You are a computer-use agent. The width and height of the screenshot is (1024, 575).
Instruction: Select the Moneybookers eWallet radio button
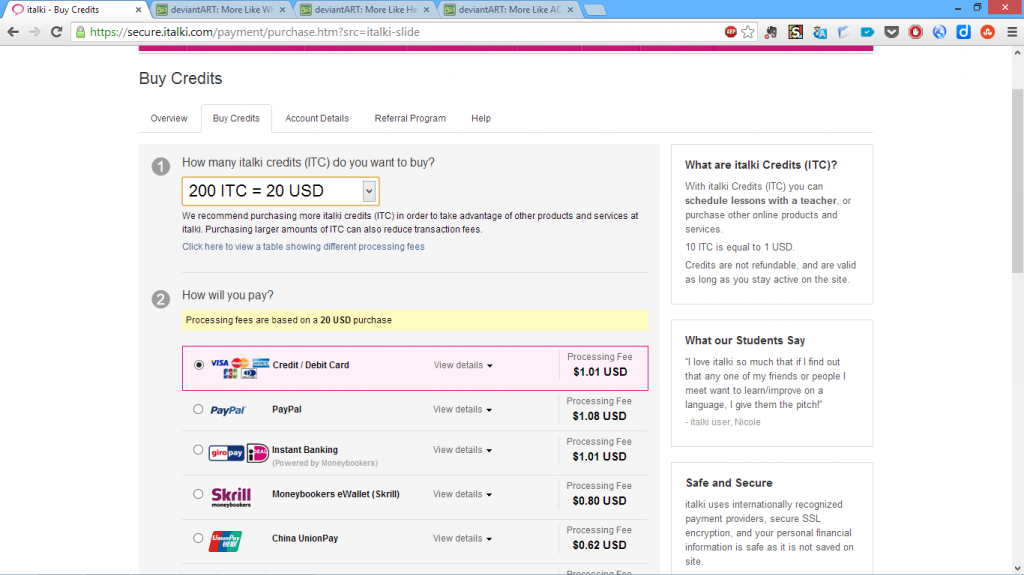(x=198, y=494)
